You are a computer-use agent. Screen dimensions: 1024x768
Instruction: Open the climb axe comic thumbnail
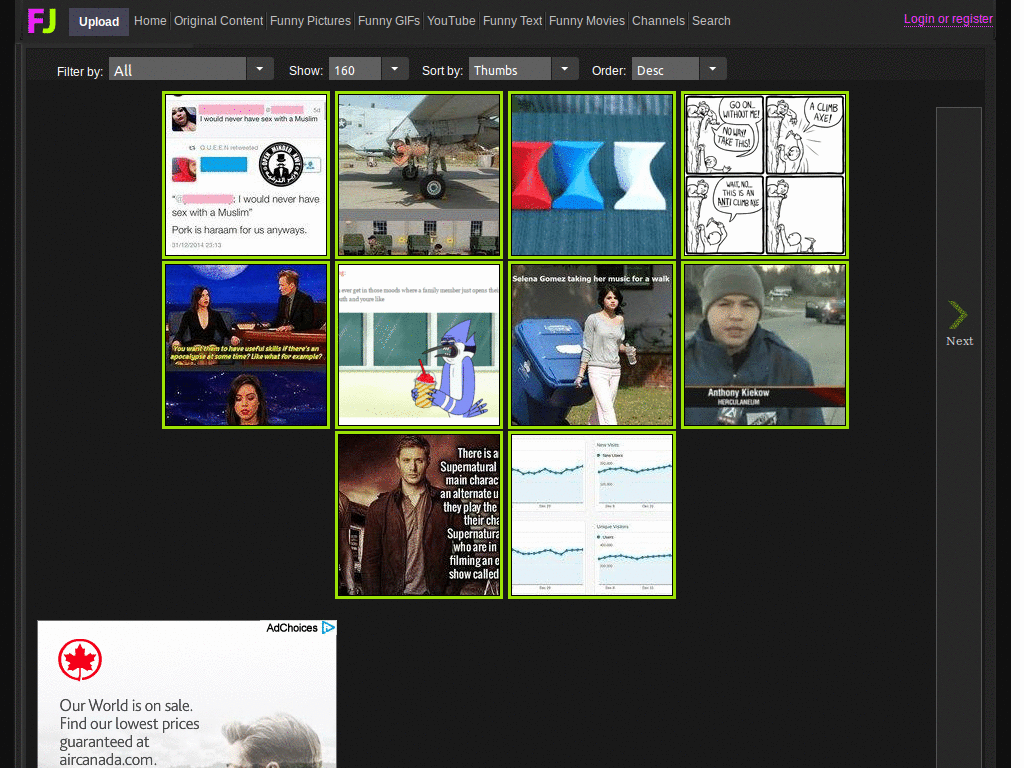[765, 175]
